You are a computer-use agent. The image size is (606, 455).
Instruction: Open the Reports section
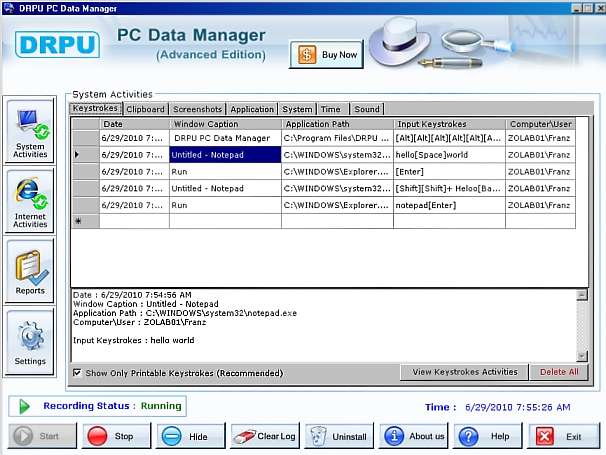point(30,269)
